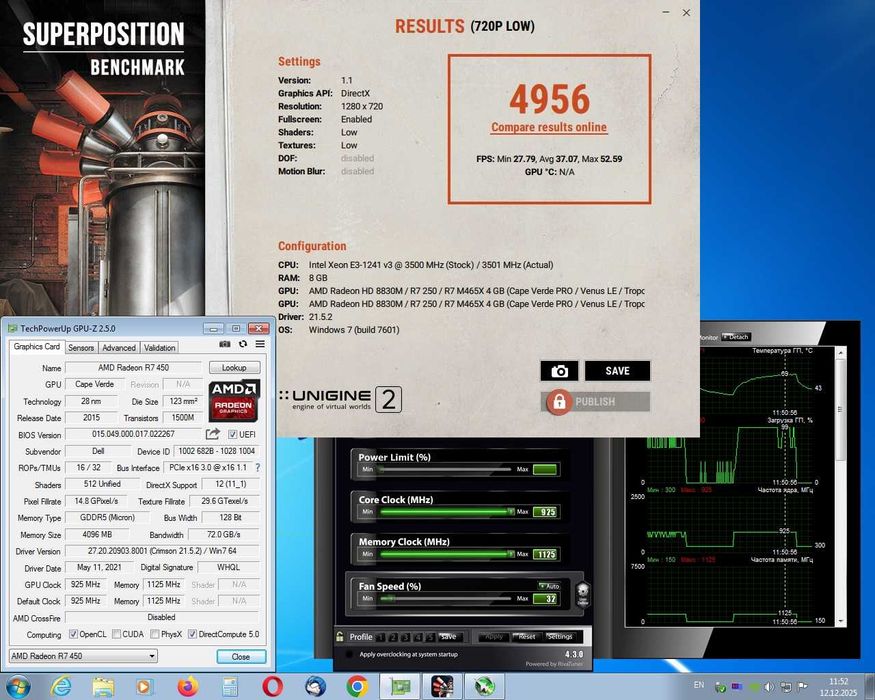Click the Core Clock value field 925

pos(546,512)
